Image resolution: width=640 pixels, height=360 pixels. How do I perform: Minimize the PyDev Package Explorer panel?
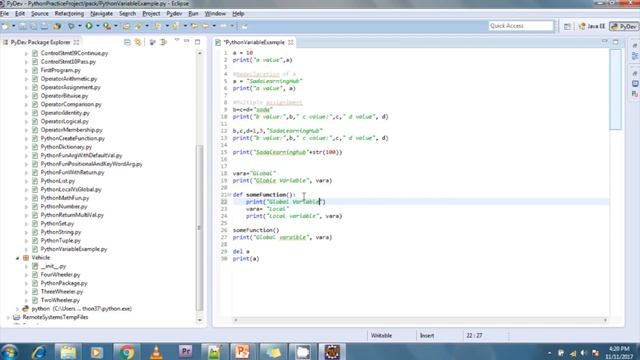pos(187,41)
